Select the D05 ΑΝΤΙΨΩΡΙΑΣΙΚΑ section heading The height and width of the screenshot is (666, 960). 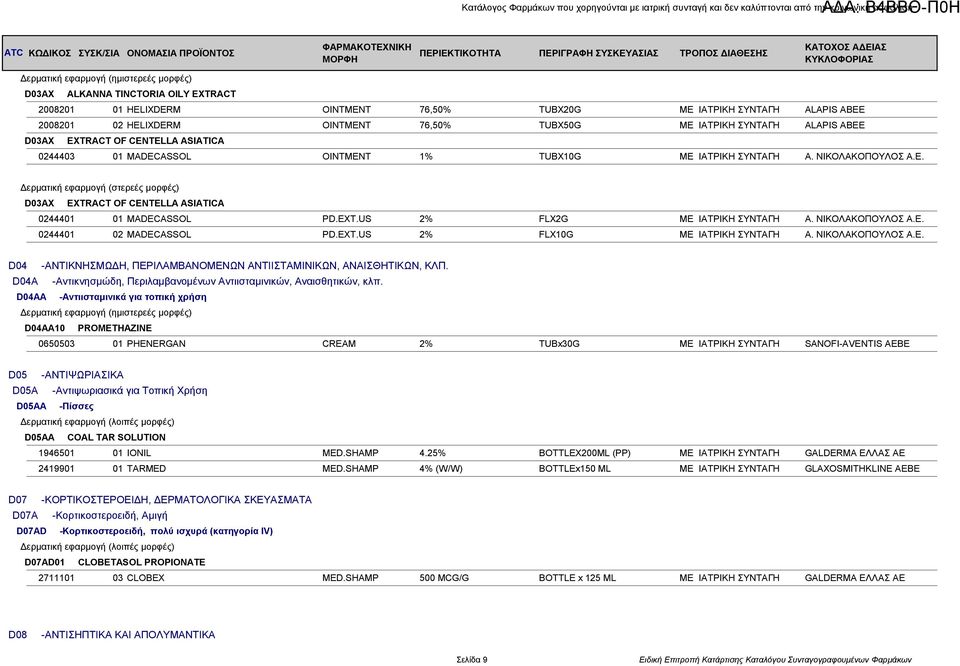(x=66, y=375)
